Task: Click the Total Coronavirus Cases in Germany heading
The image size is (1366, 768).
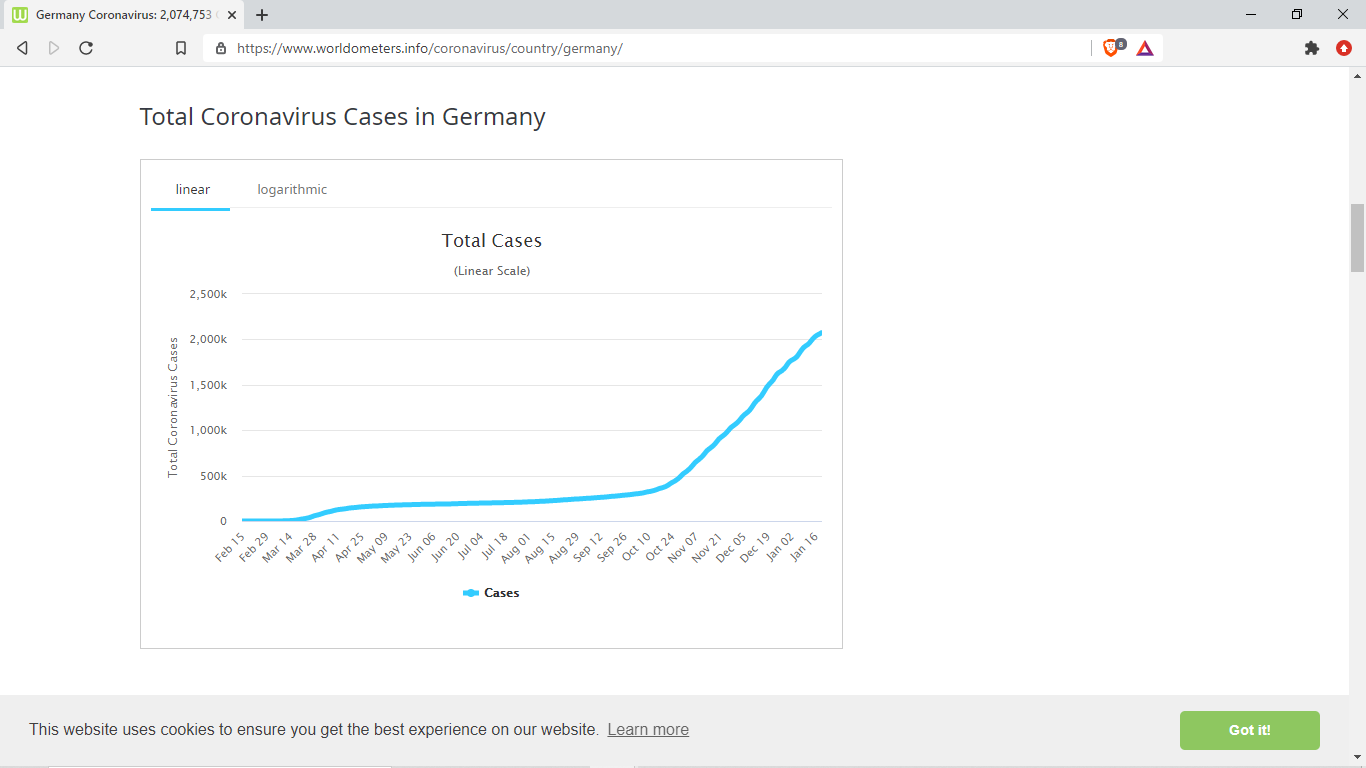Action: click(343, 117)
